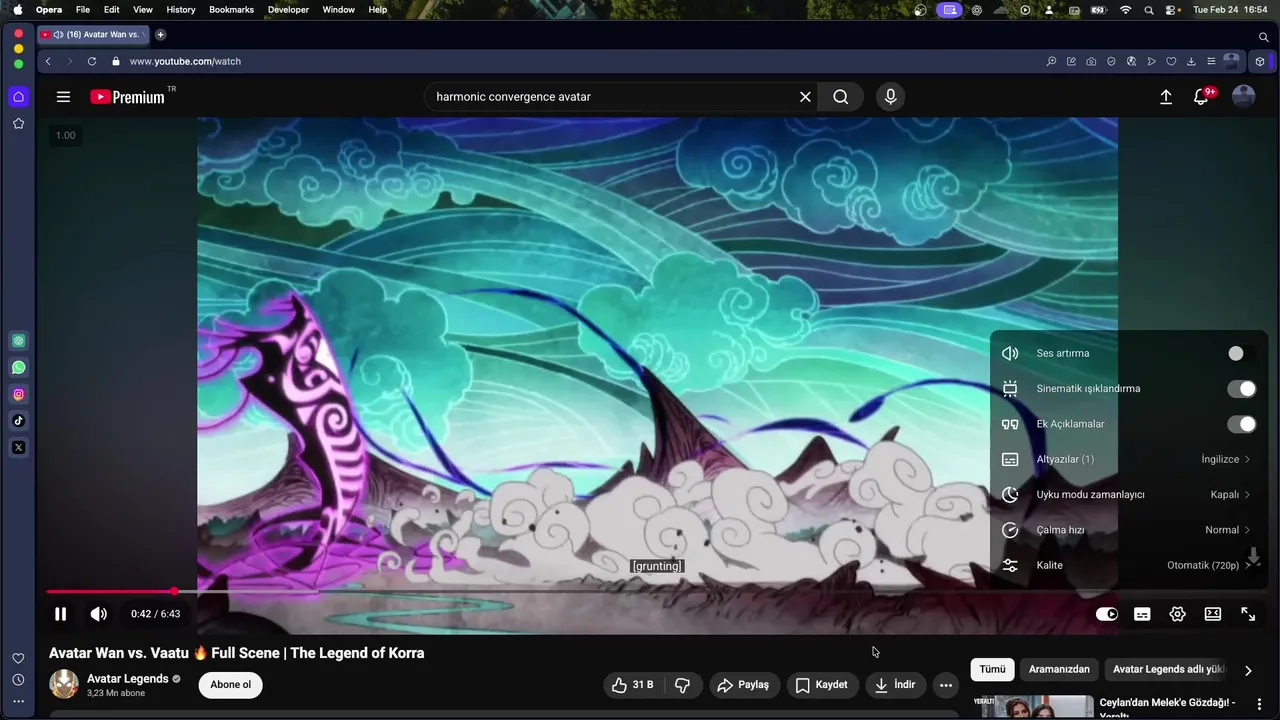The height and width of the screenshot is (720, 1280).
Task: Disable Sinematik ışıklandırma switch
Action: pyautogui.click(x=1241, y=389)
